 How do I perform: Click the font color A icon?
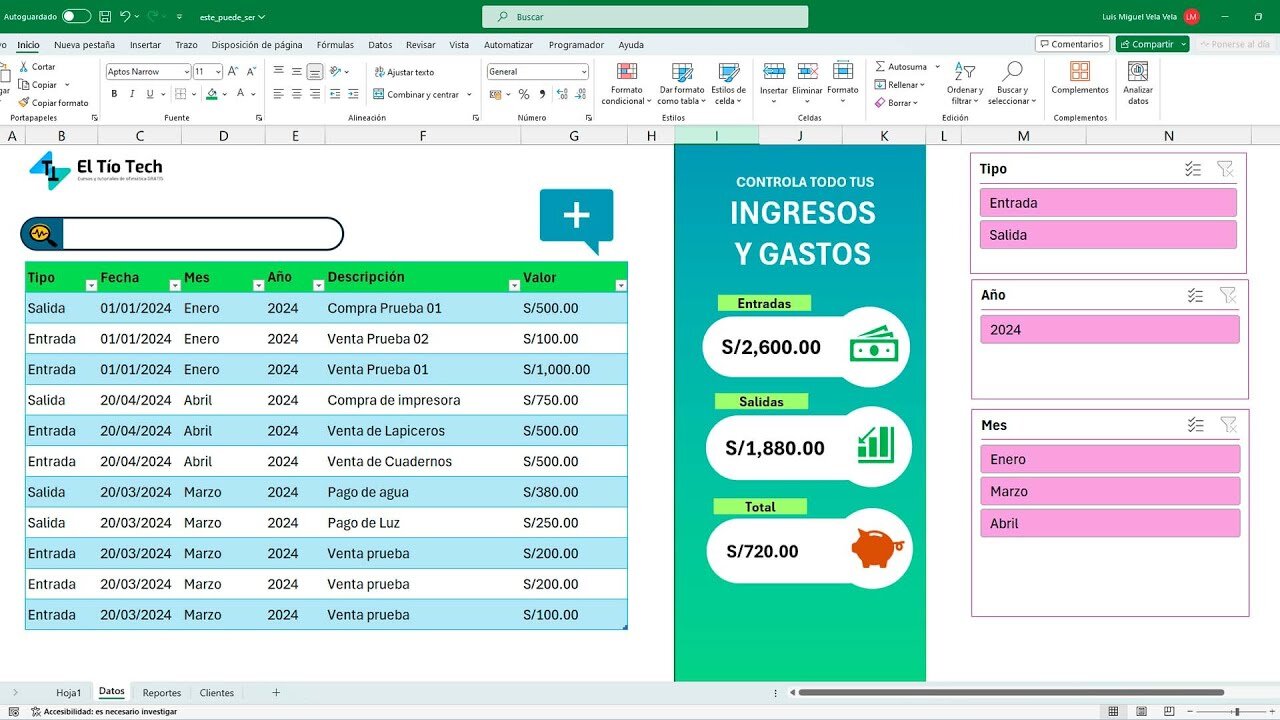point(241,94)
